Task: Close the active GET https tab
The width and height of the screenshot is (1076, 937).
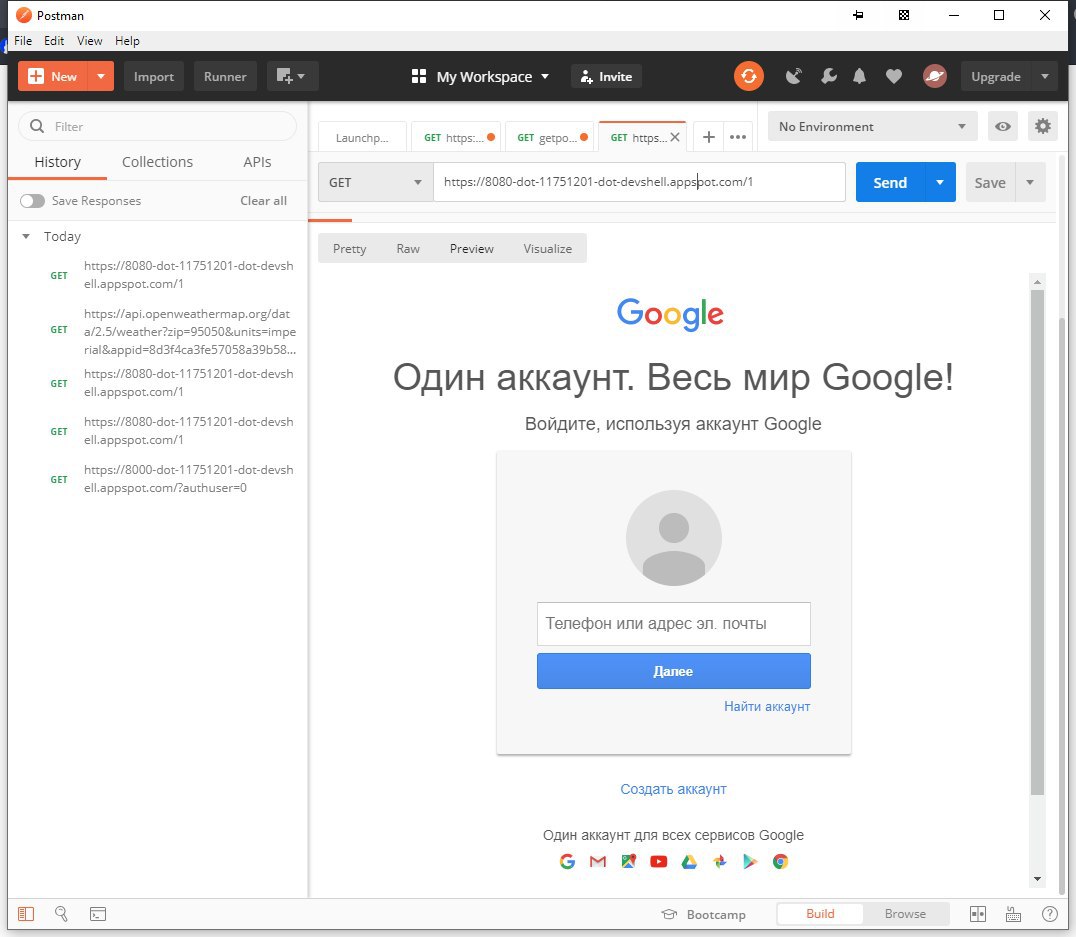Action: [675, 137]
